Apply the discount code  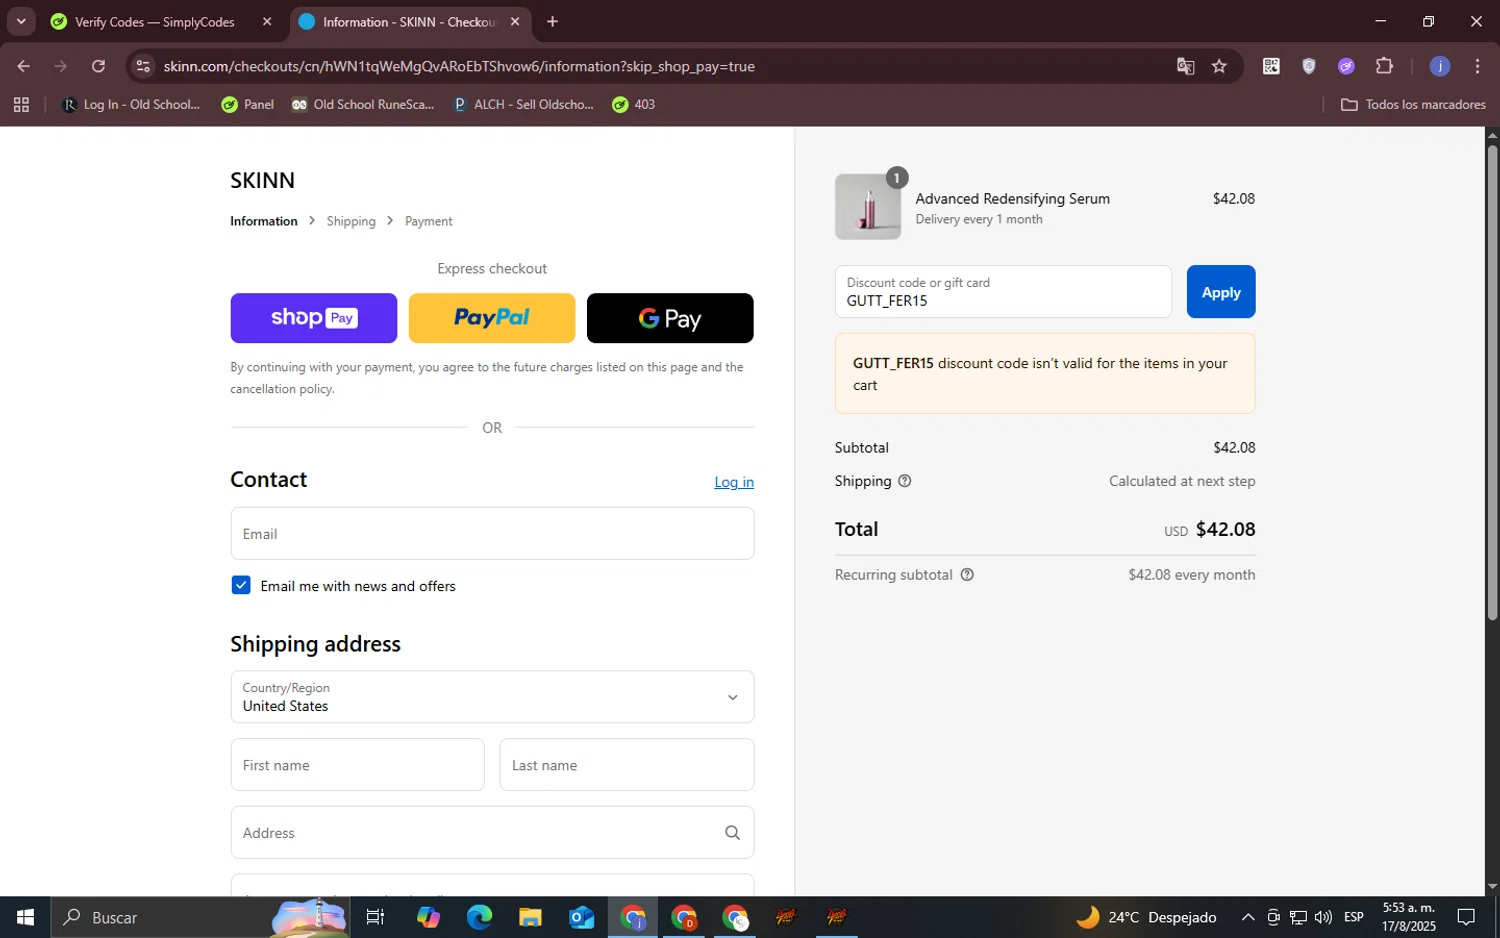click(x=1221, y=292)
